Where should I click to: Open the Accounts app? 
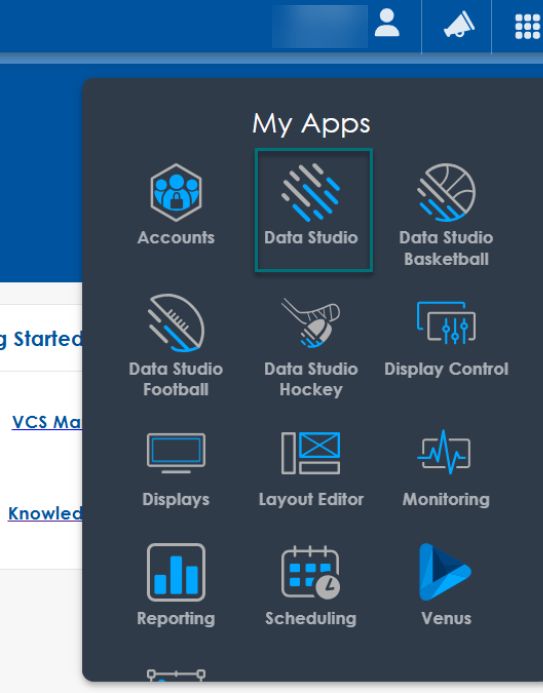point(176,205)
